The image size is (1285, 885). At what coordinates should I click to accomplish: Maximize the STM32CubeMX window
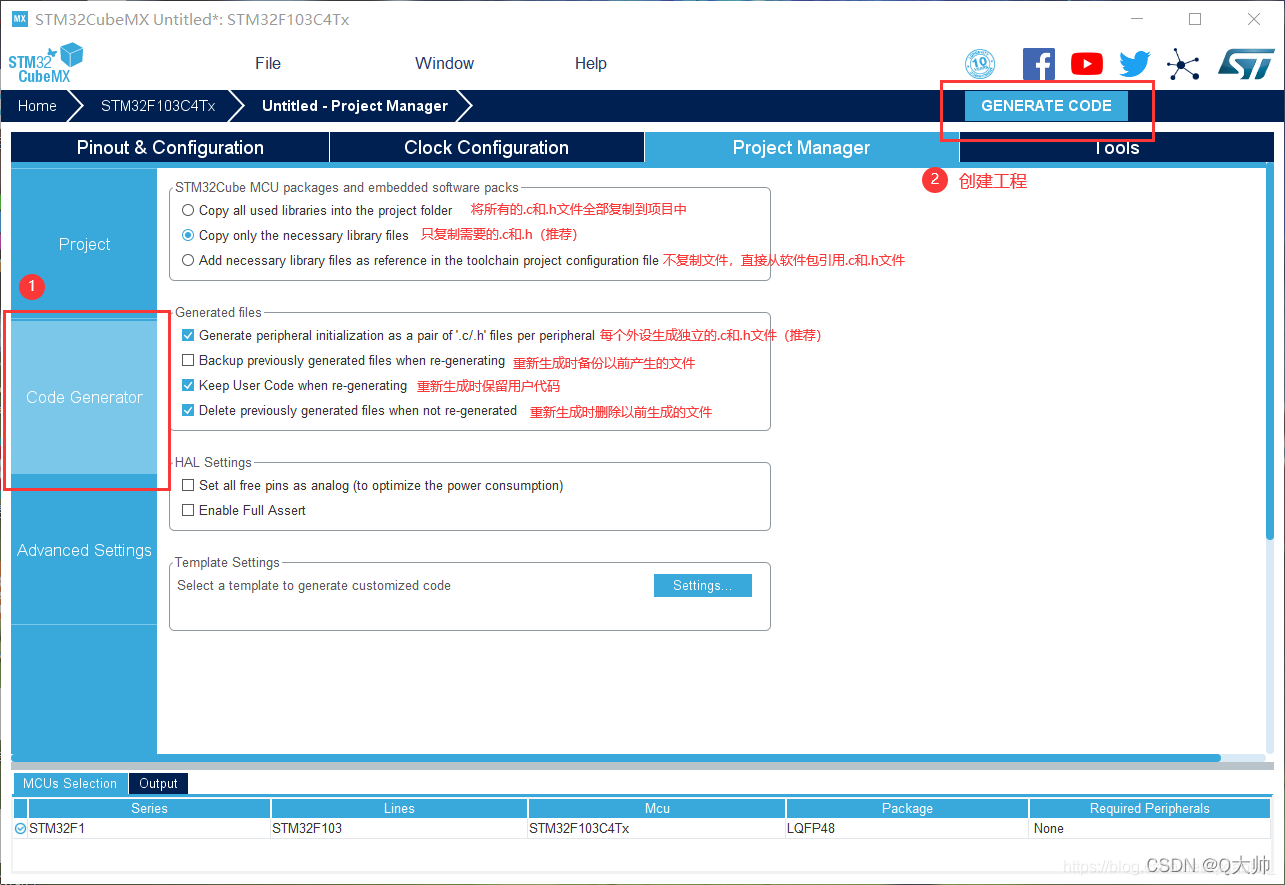tap(1195, 19)
